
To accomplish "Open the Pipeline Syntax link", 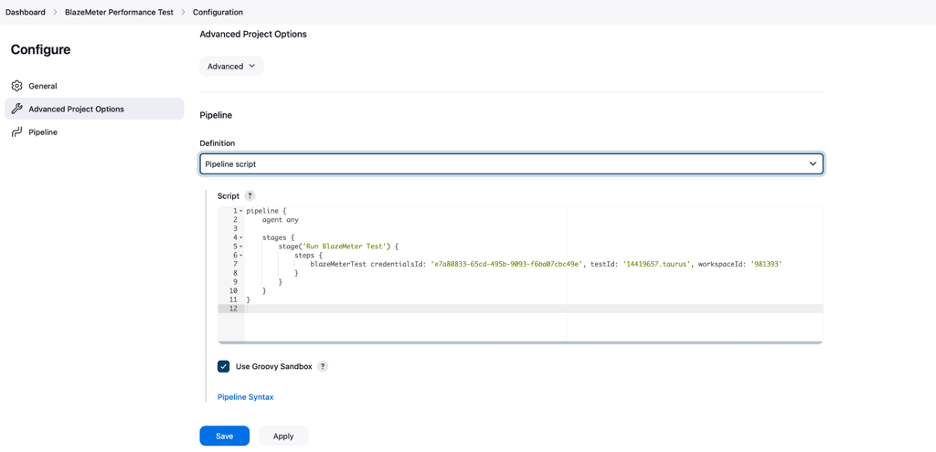I will pyautogui.click(x=245, y=397).
